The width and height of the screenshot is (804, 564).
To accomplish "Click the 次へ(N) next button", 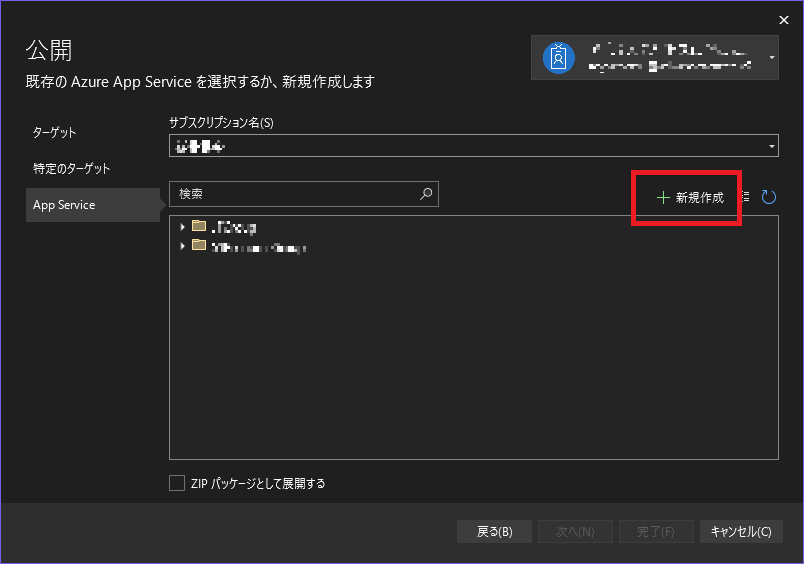I will click(x=575, y=532).
